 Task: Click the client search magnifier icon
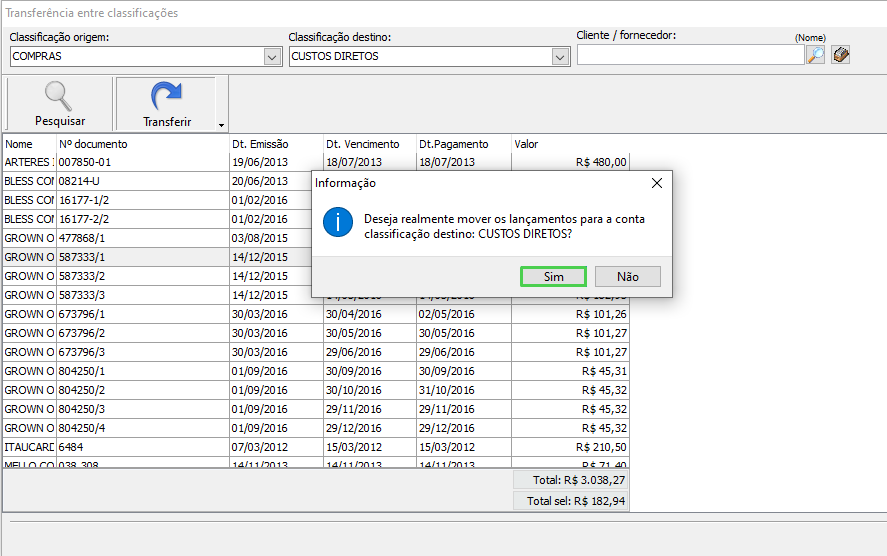coord(815,55)
